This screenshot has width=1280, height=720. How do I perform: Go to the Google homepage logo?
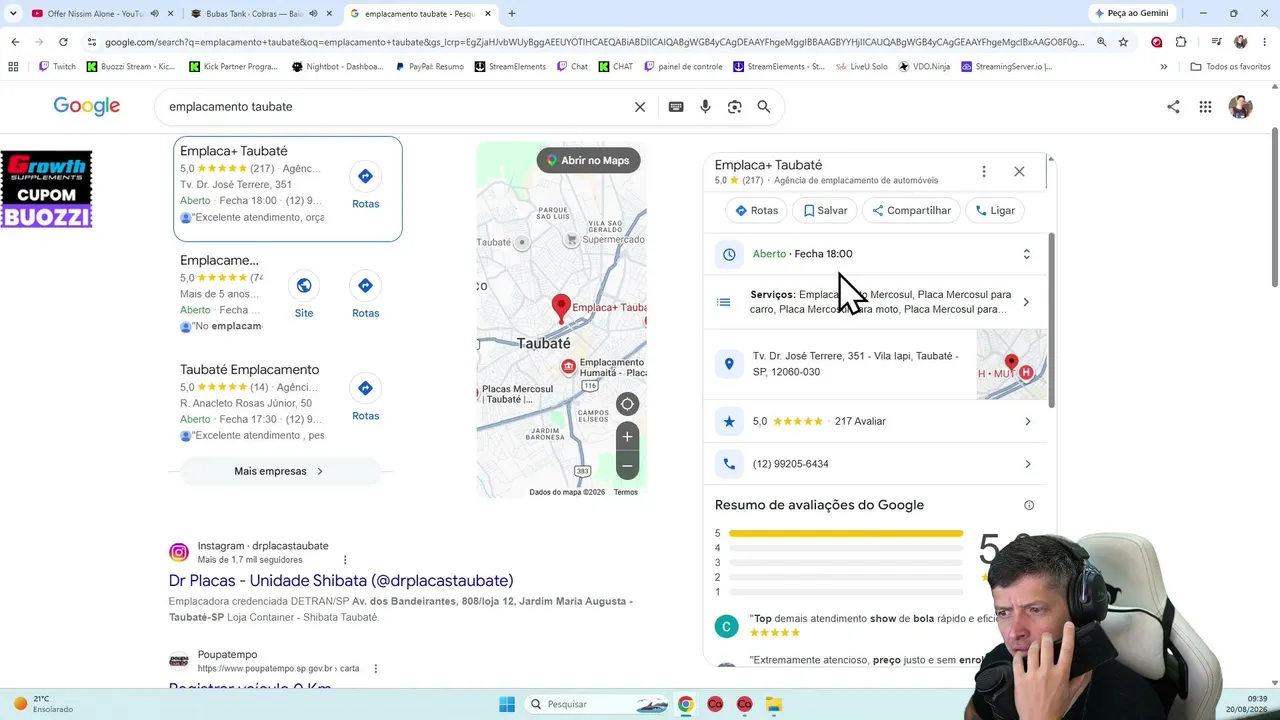tap(87, 107)
